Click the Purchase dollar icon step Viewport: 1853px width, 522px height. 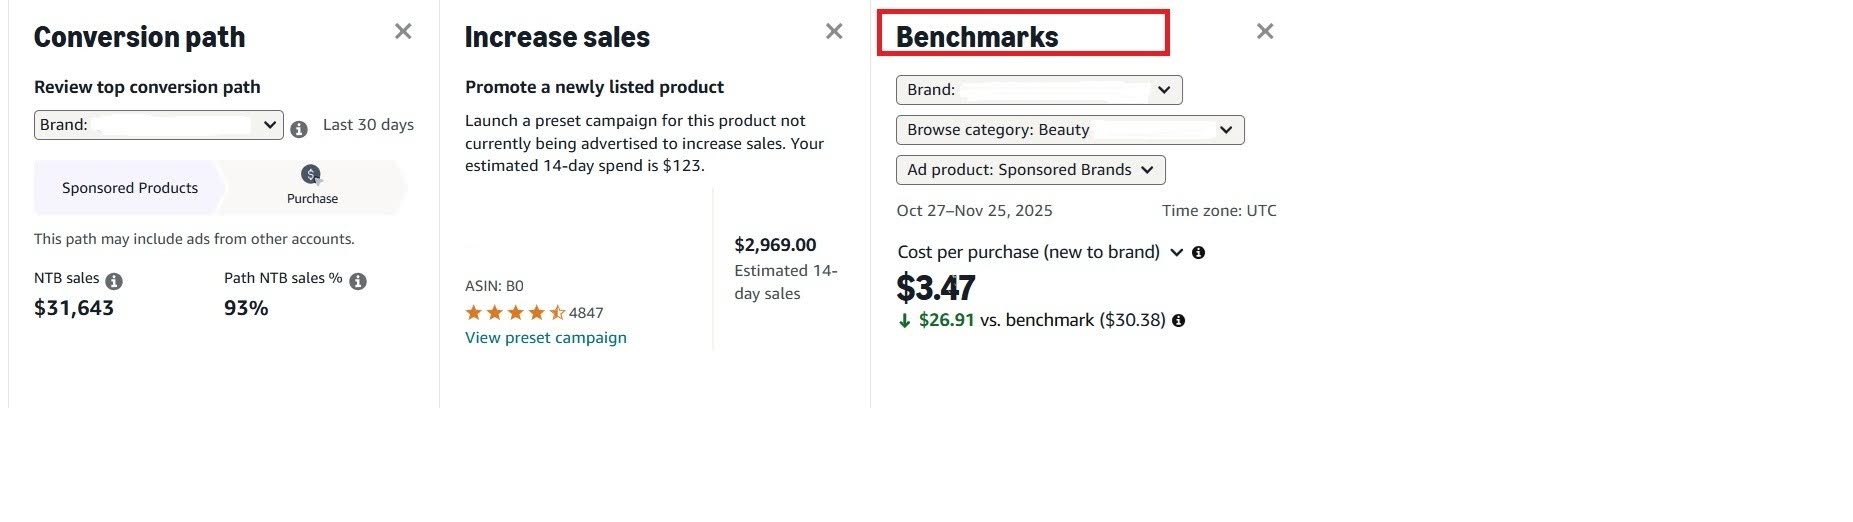[312, 176]
